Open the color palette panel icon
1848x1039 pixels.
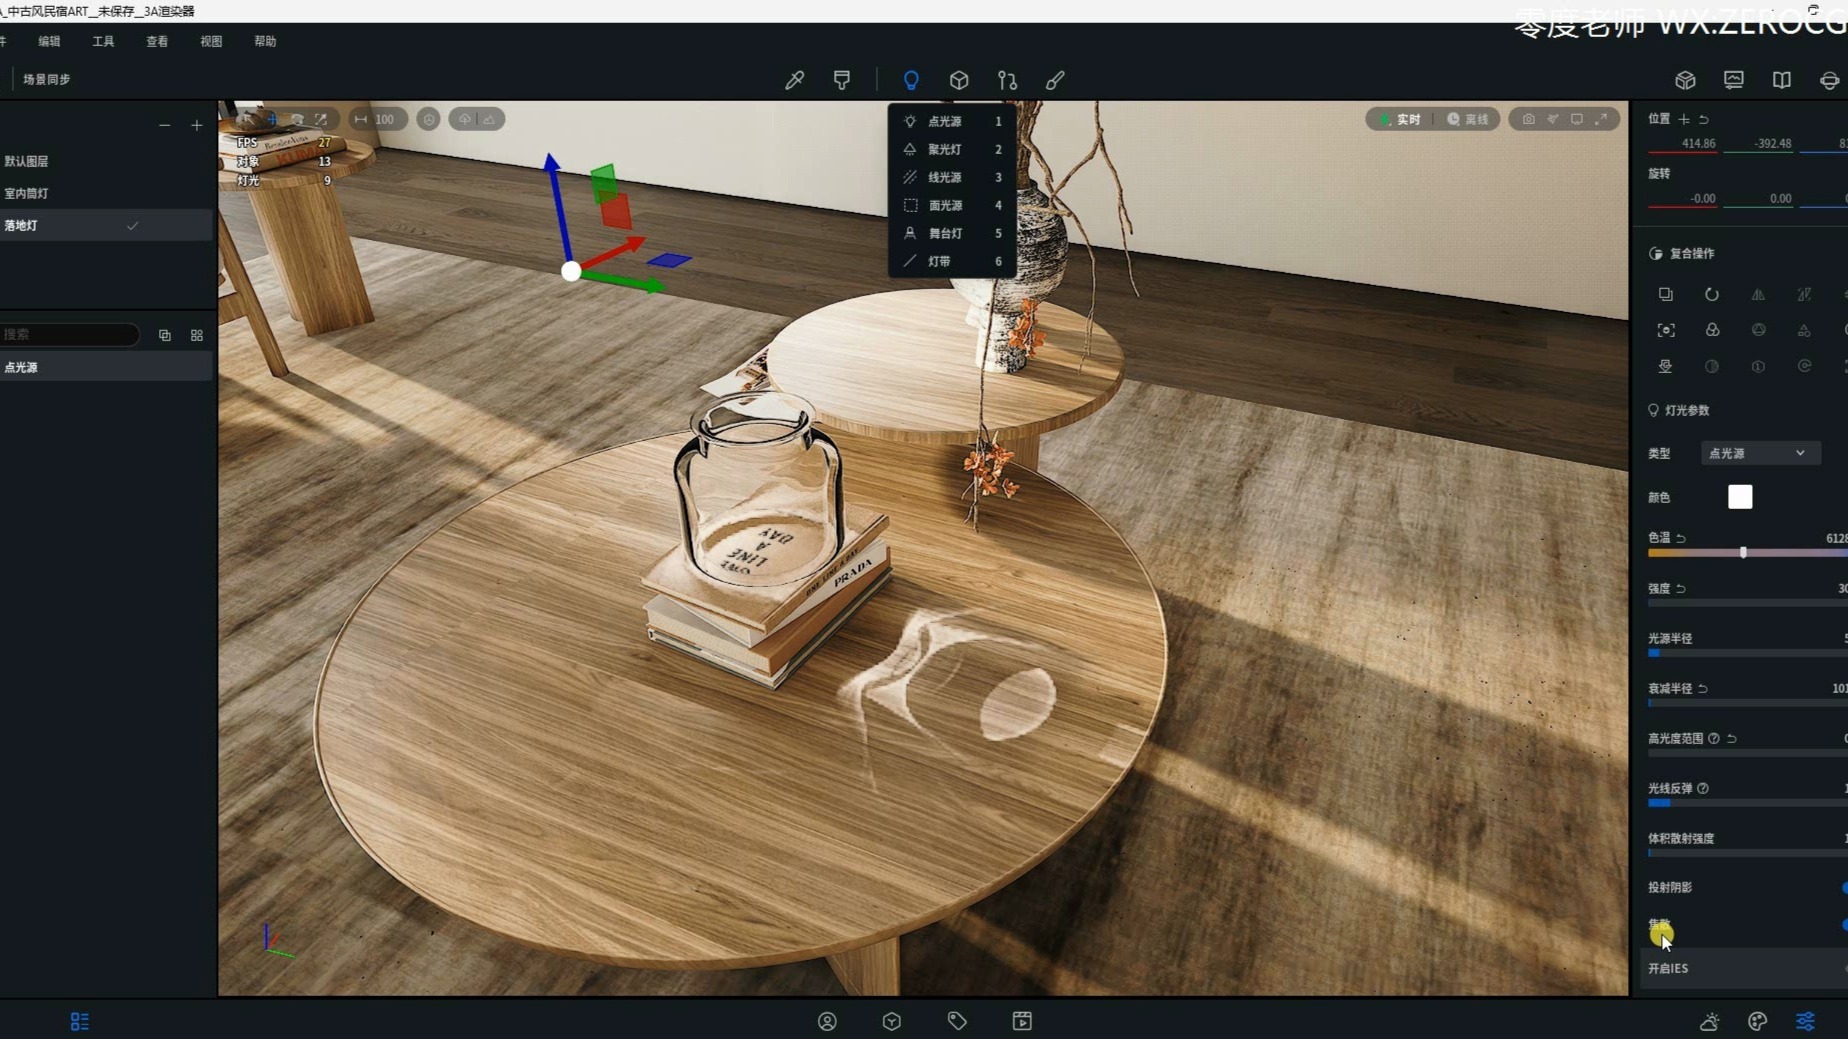[x=1757, y=1021]
